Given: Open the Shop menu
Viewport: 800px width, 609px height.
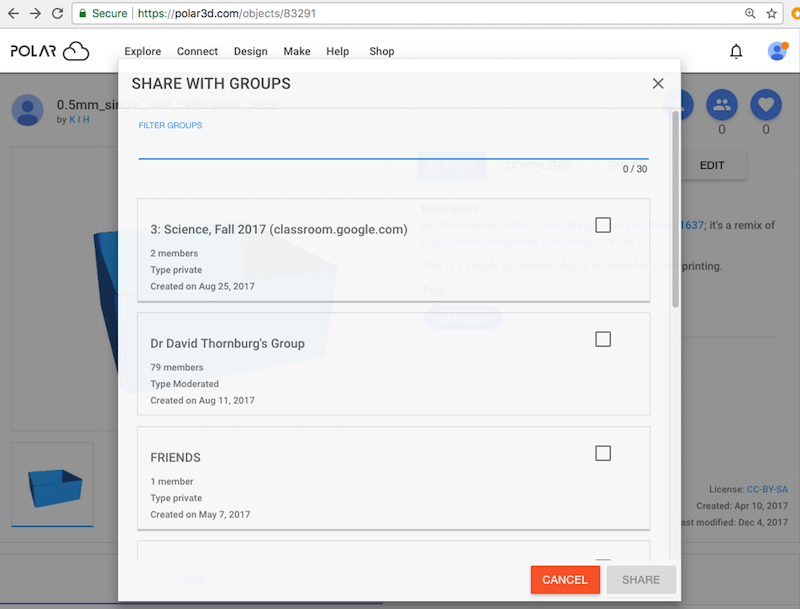Looking at the screenshot, I should (x=382, y=52).
